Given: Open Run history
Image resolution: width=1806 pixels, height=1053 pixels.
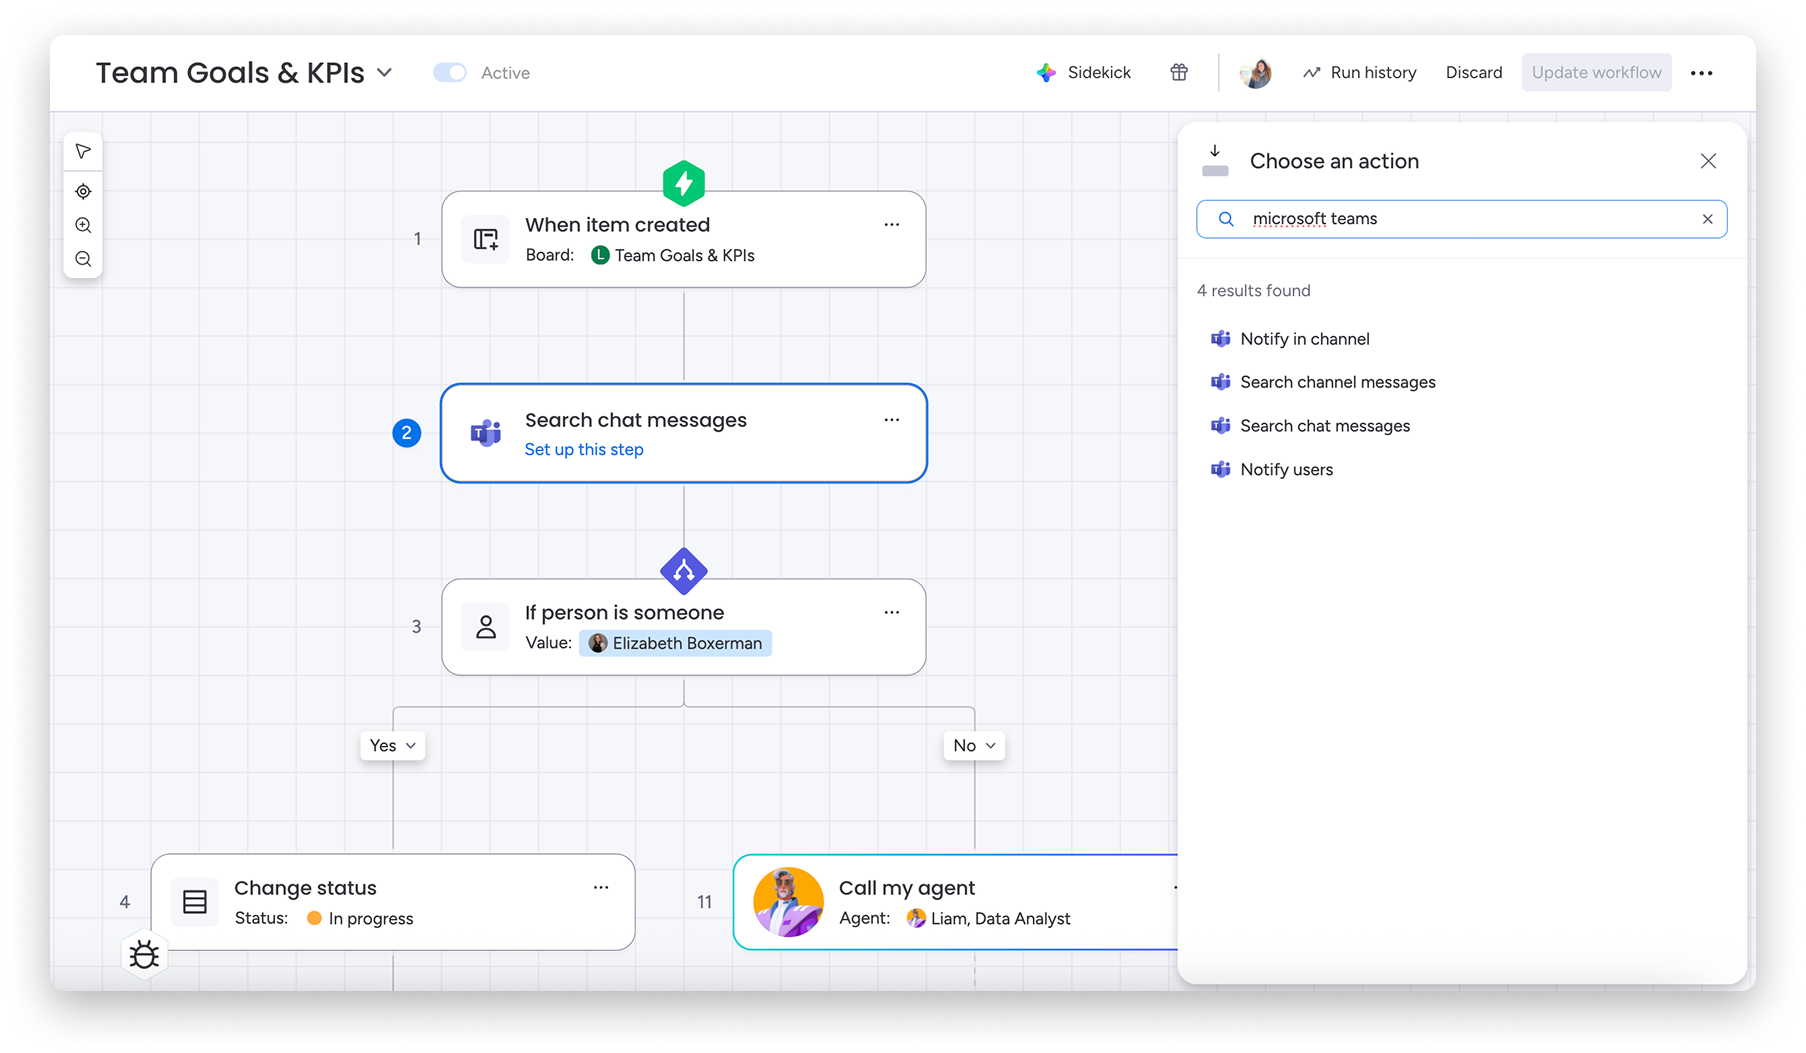Looking at the screenshot, I should point(1360,72).
